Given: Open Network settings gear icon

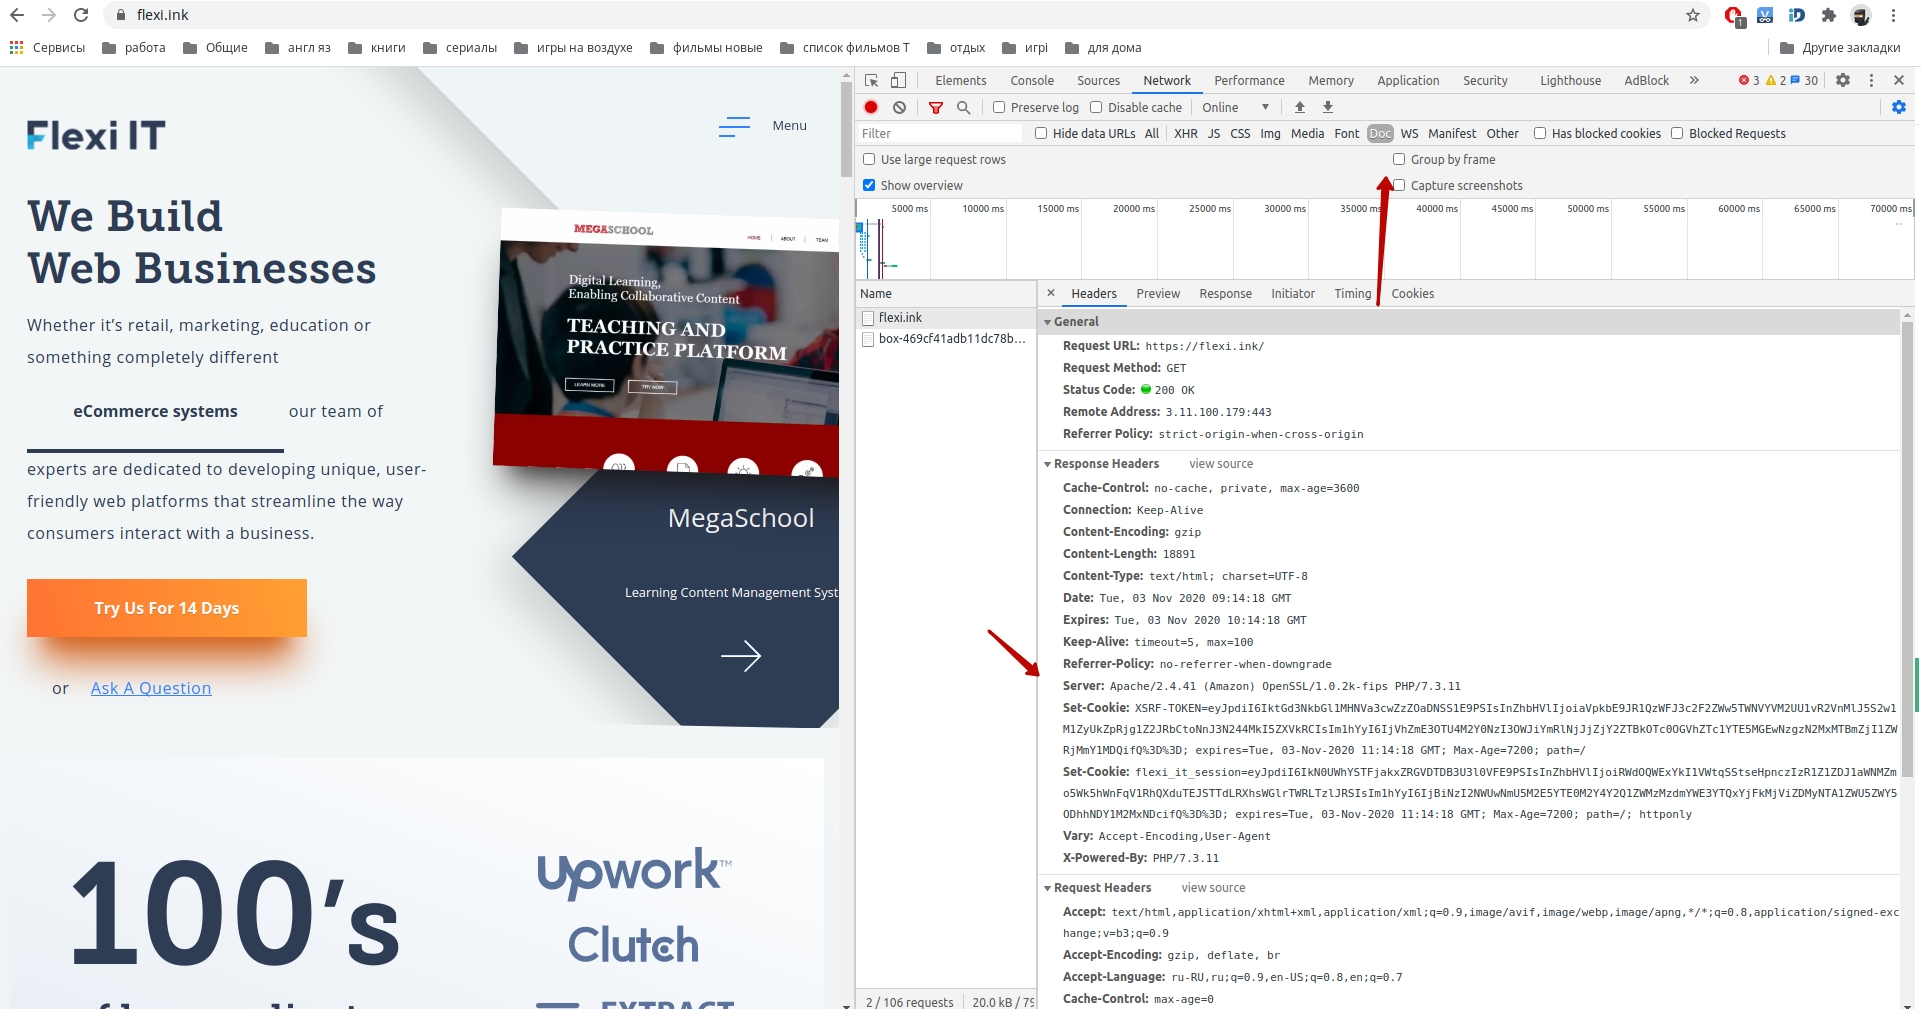Looking at the screenshot, I should tap(1899, 107).
